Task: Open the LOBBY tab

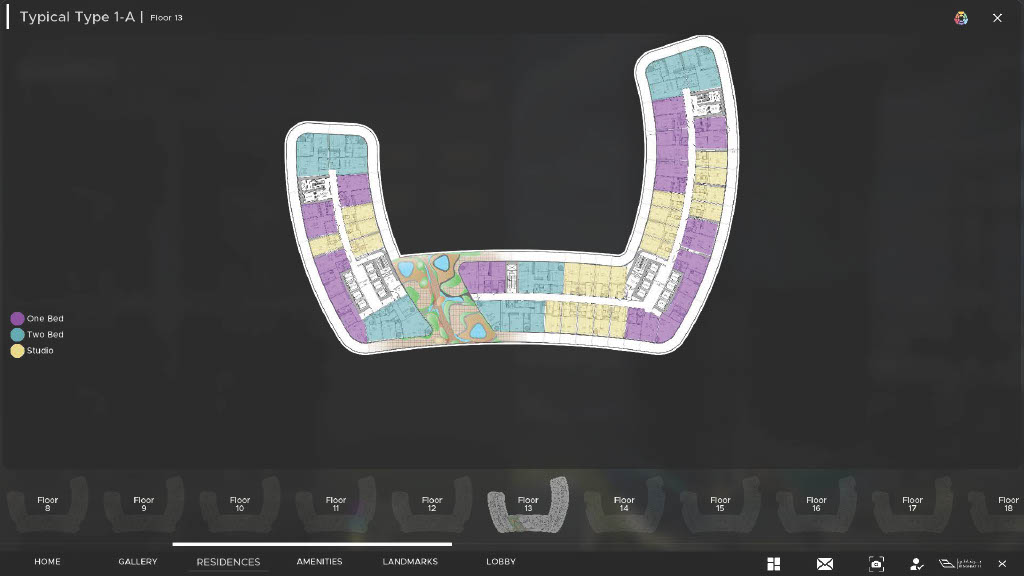Action: click(x=501, y=562)
